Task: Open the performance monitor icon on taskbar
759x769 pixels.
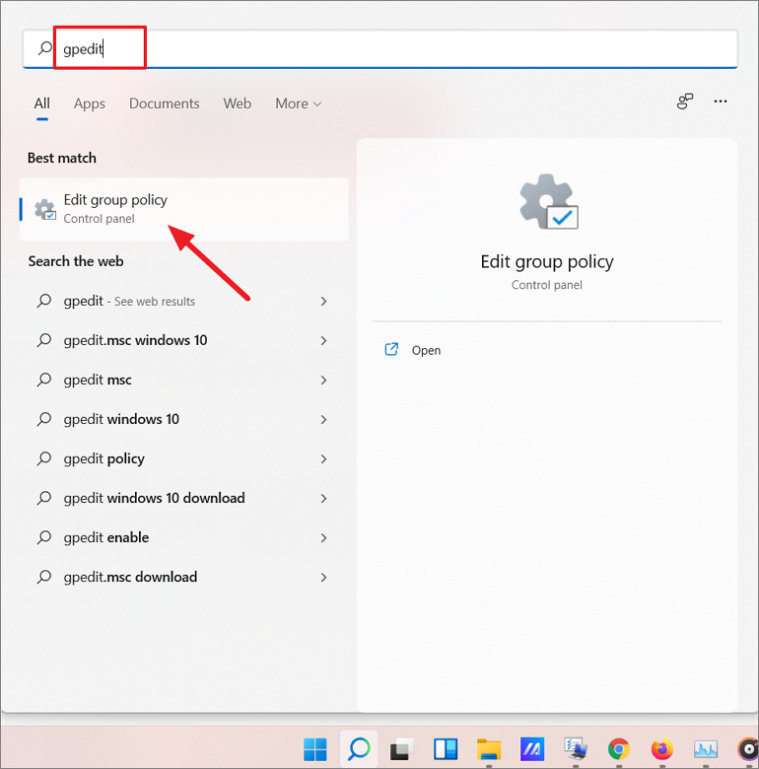Action: pos(706,749)
